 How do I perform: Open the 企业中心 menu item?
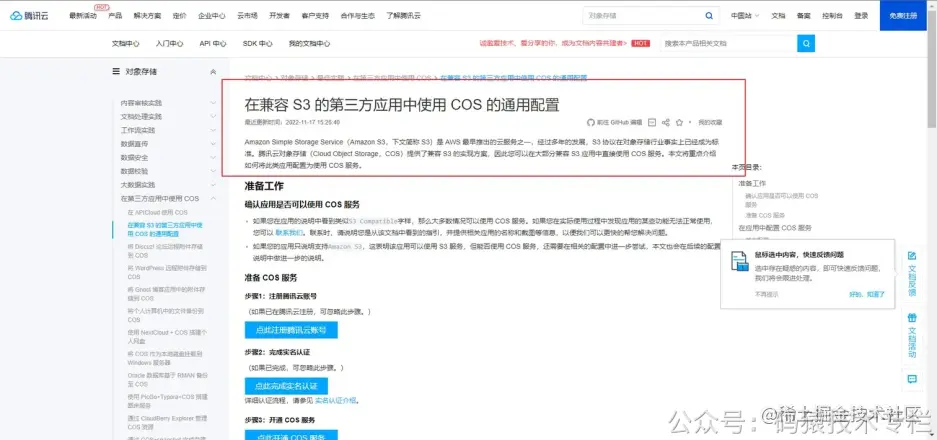coord(212,16)
